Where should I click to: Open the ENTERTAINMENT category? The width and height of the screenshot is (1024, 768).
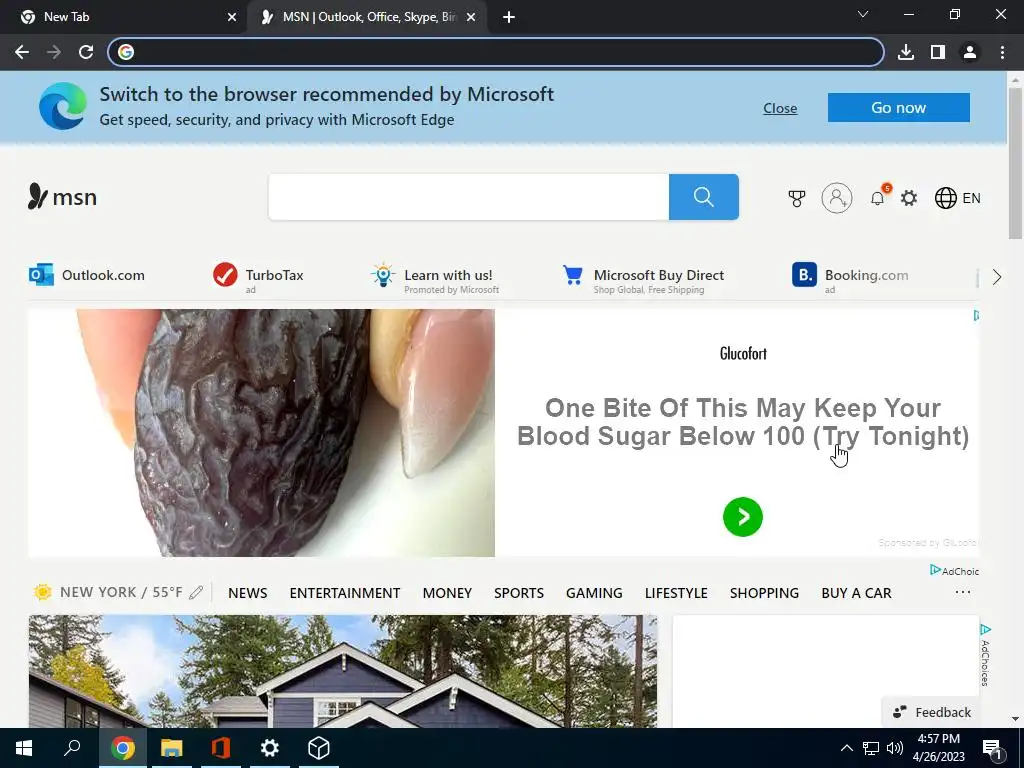[x=345, y=593]
